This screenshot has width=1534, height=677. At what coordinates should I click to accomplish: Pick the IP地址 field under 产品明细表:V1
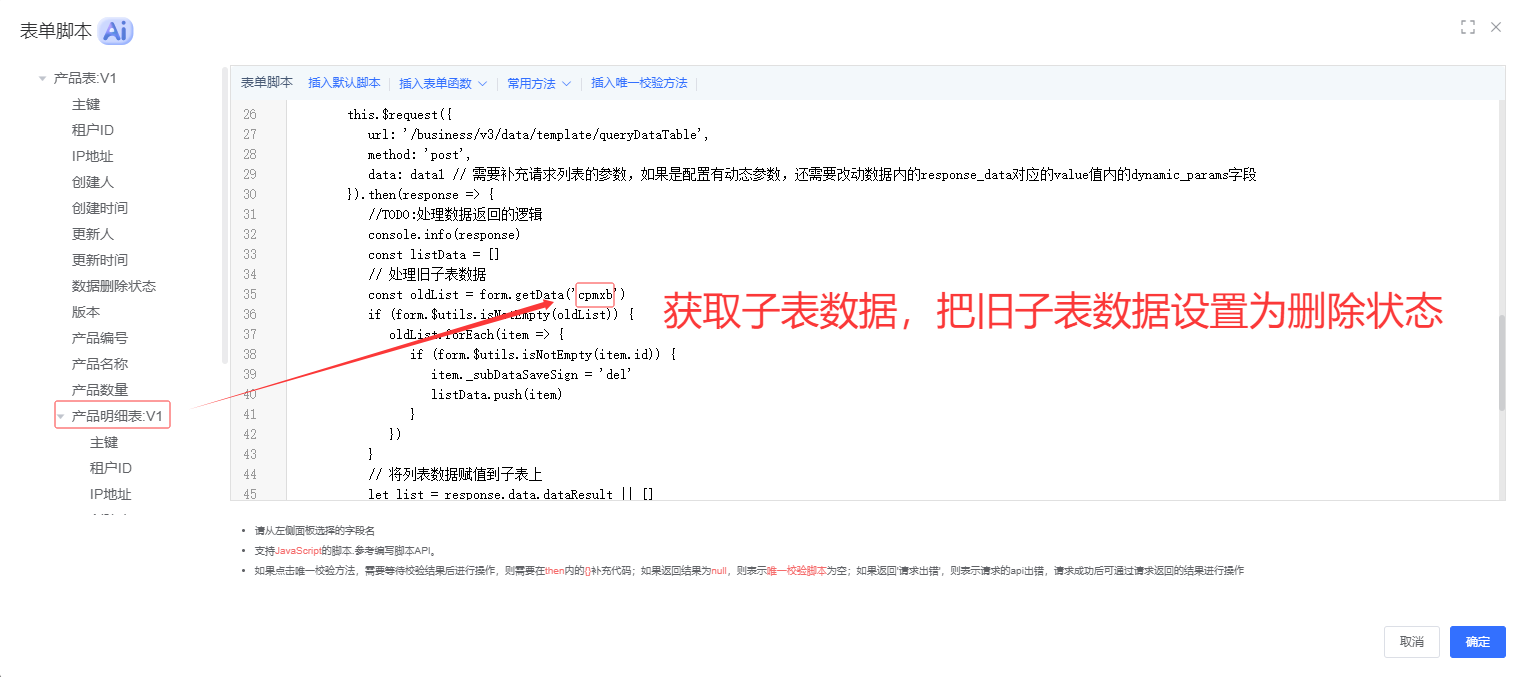(111, 494)
